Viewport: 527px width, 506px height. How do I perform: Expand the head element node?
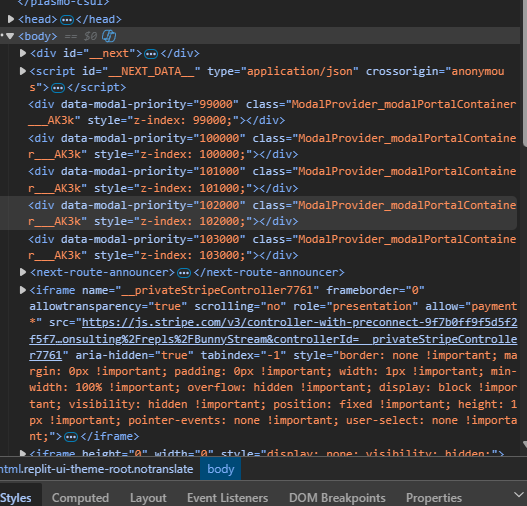tap(11, 19)
